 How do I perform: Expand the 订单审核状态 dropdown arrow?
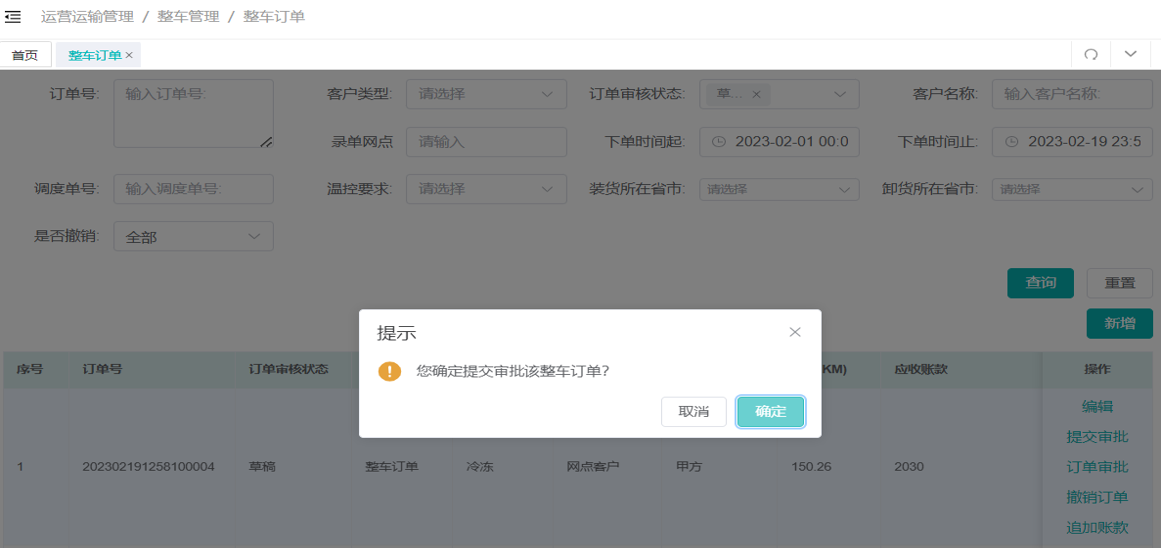[x=840, y=94]
